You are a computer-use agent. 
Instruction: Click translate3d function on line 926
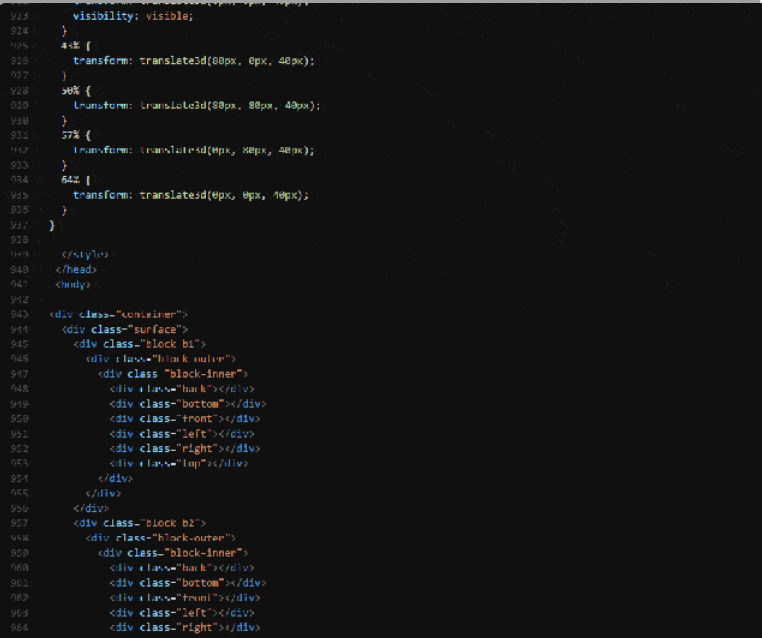[172, 61]
